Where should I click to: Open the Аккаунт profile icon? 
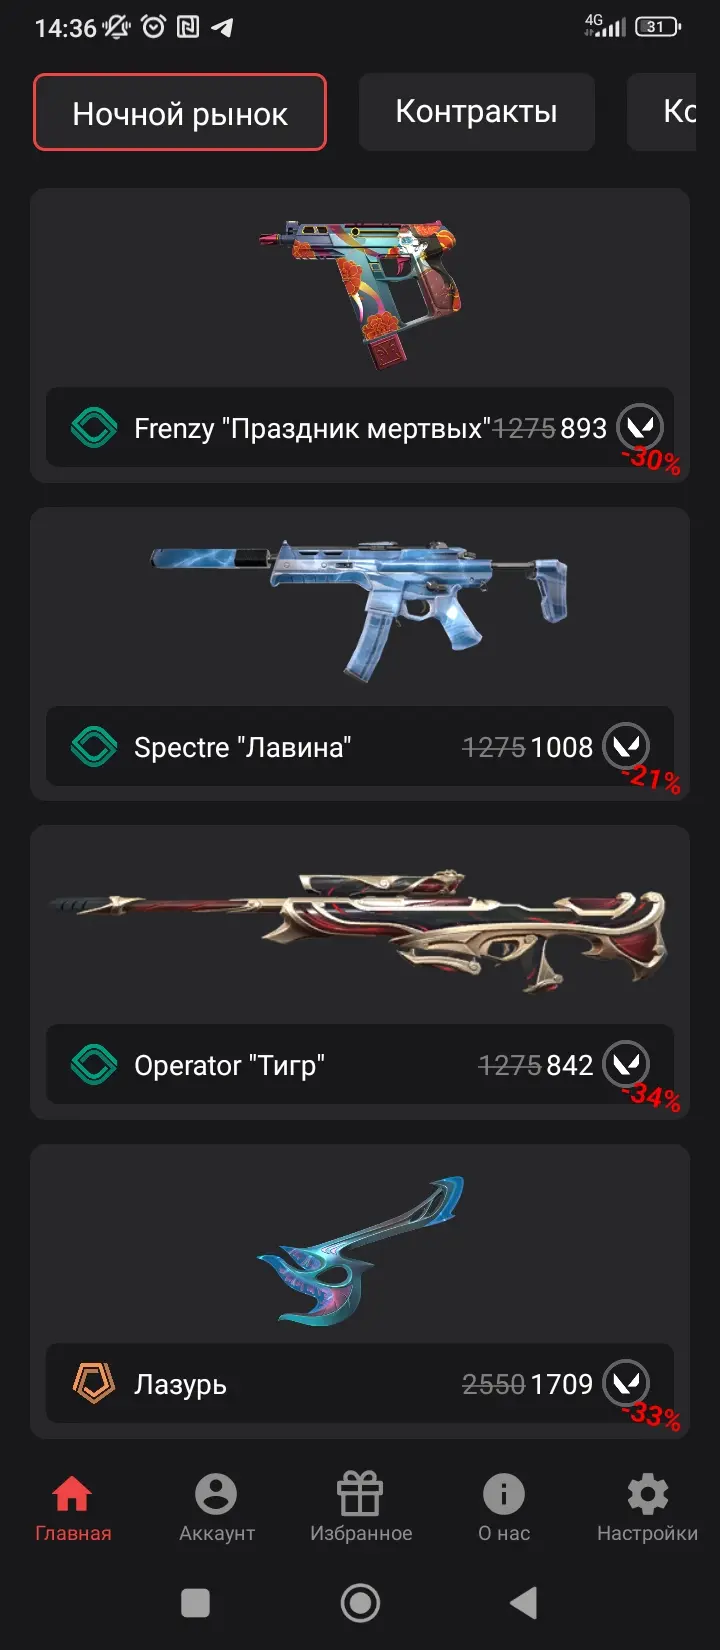(216, 1495)
